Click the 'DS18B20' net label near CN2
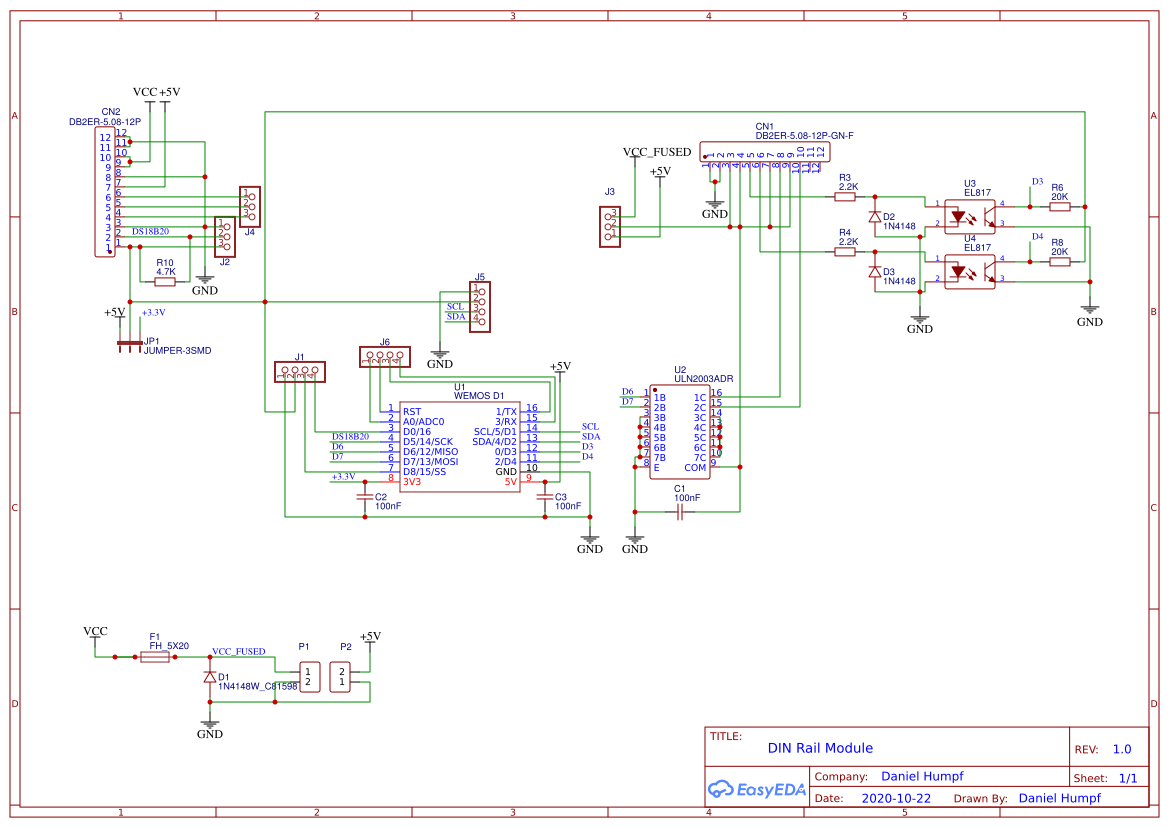Image resolution: width=1169 pixels, height=828 pixels. click(x=151, y=232)
